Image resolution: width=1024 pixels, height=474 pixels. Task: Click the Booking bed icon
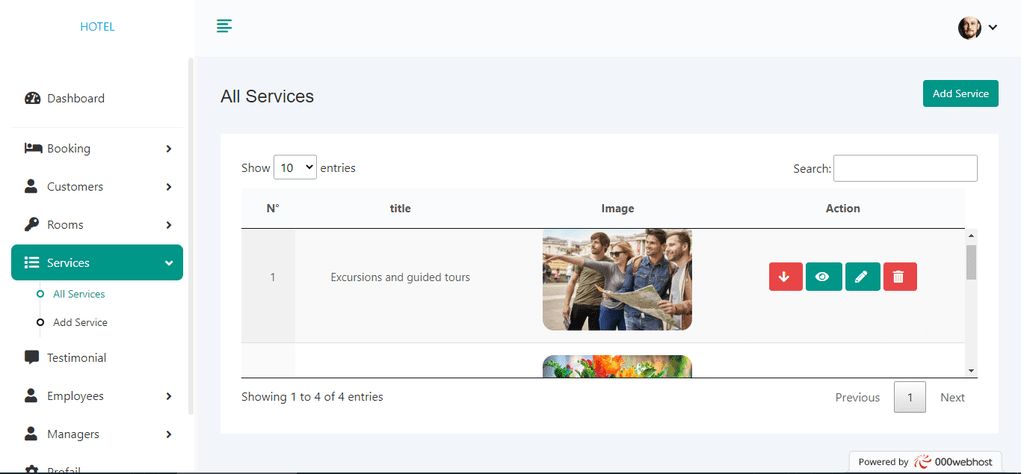point(33,148)
